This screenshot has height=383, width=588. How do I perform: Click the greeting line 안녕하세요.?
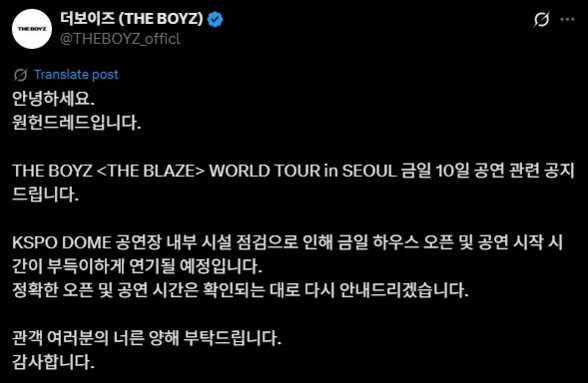click(x=53, y=99)
